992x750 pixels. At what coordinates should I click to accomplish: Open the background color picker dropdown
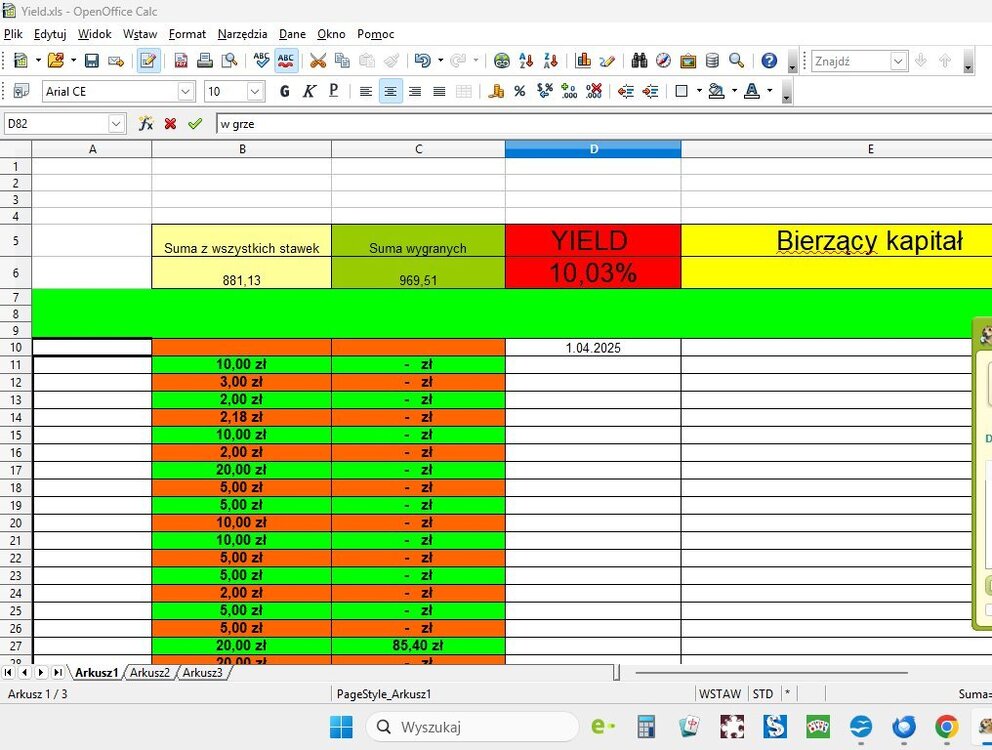735,92
